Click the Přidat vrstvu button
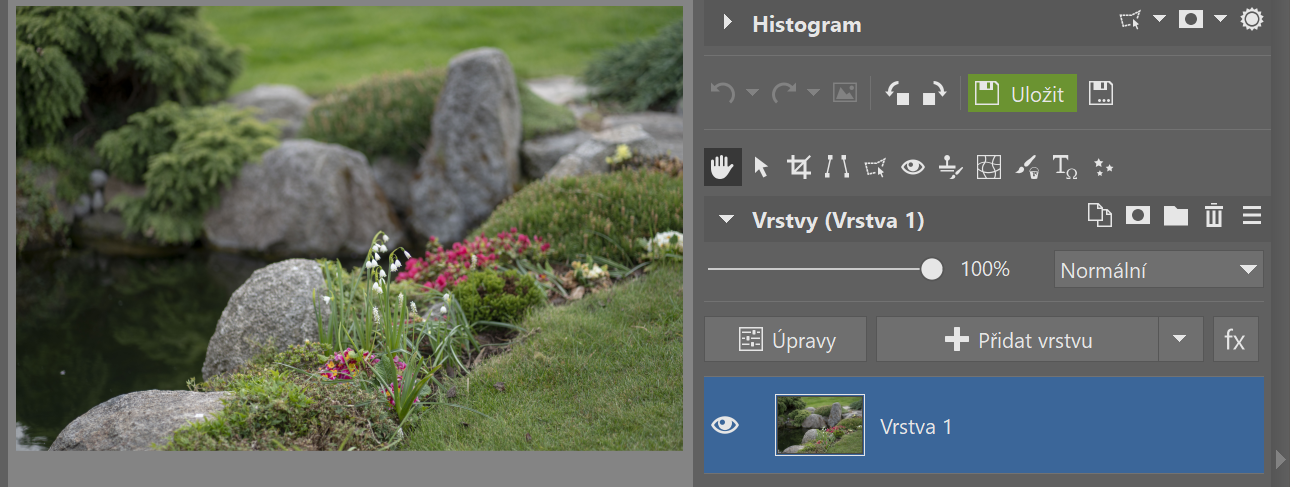 (x=1017, y=340)
